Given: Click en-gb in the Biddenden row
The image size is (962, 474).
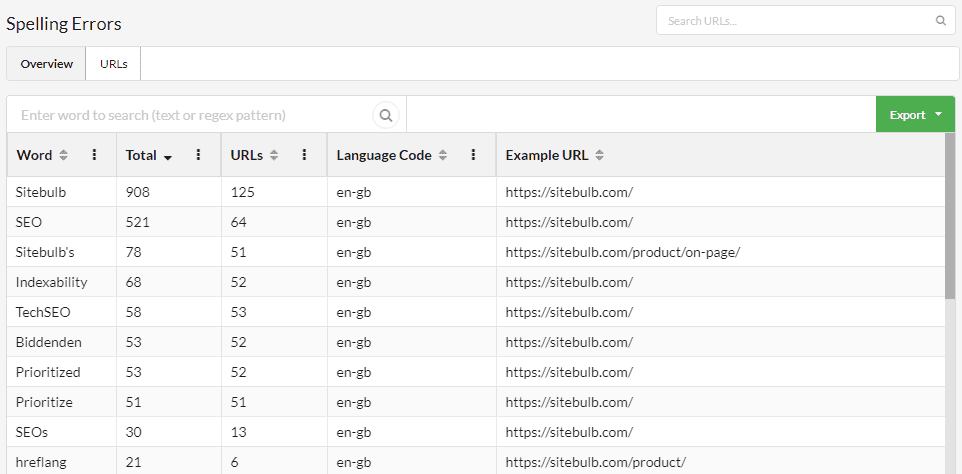Looking at the screenshot, I should (354, 342).
